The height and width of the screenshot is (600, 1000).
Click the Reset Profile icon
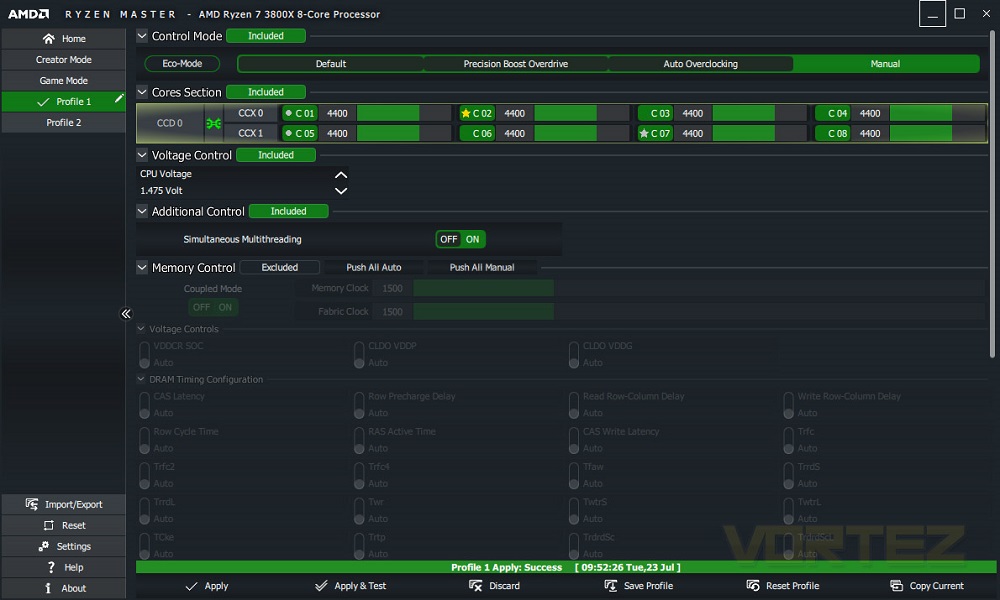pos(753,586)
